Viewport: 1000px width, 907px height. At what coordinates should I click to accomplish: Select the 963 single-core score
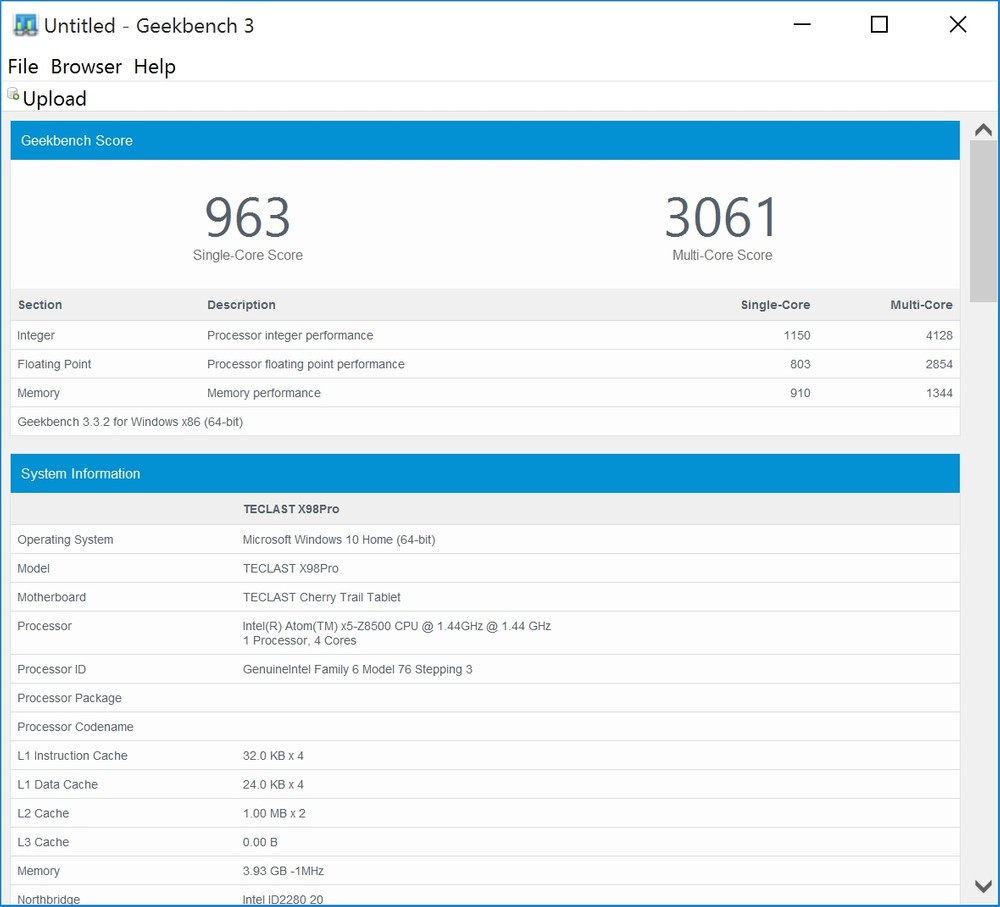[247, 218]
